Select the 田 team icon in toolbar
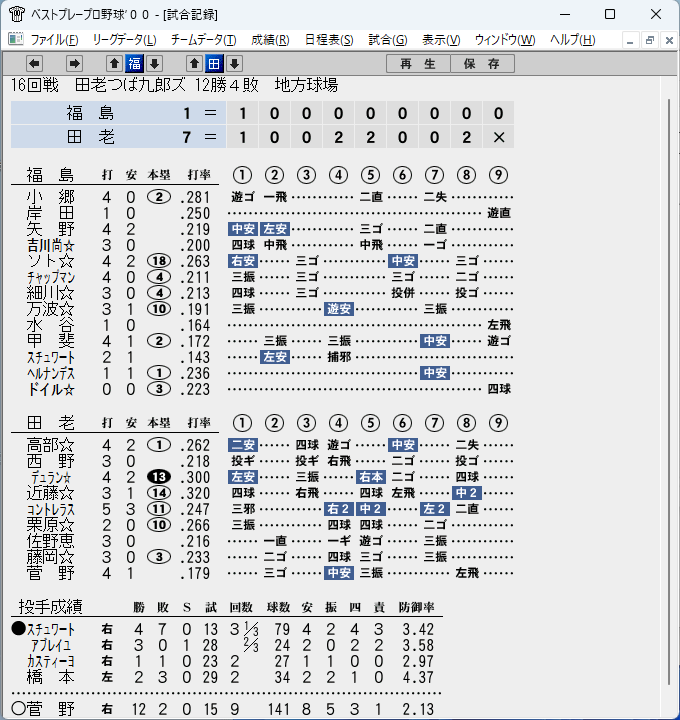Viewport: 680px width, 720px height. coord(214,63)
